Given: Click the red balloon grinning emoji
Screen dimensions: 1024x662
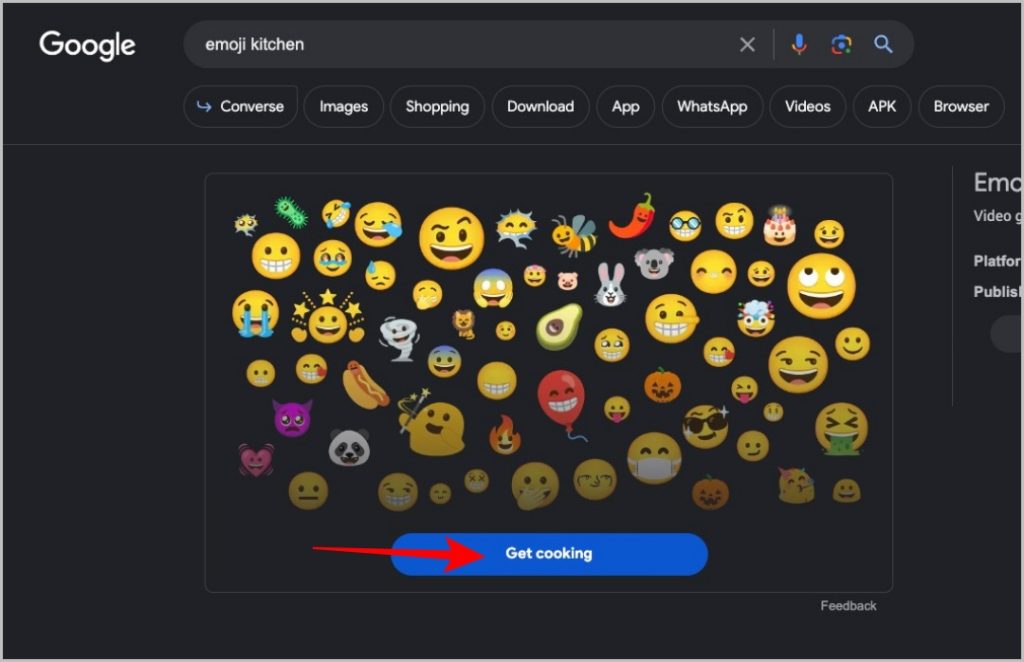Looking at the screenshot, I should [562, 402].
